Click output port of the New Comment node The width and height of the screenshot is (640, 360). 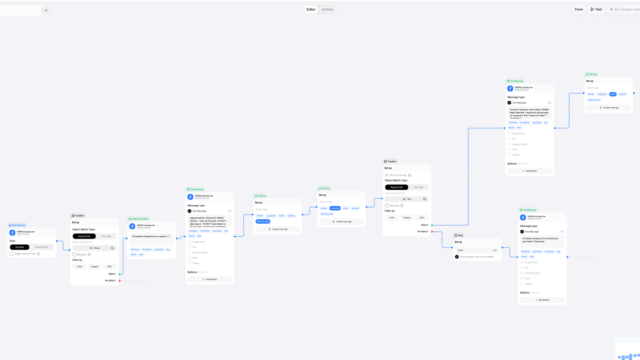(57, 241)
